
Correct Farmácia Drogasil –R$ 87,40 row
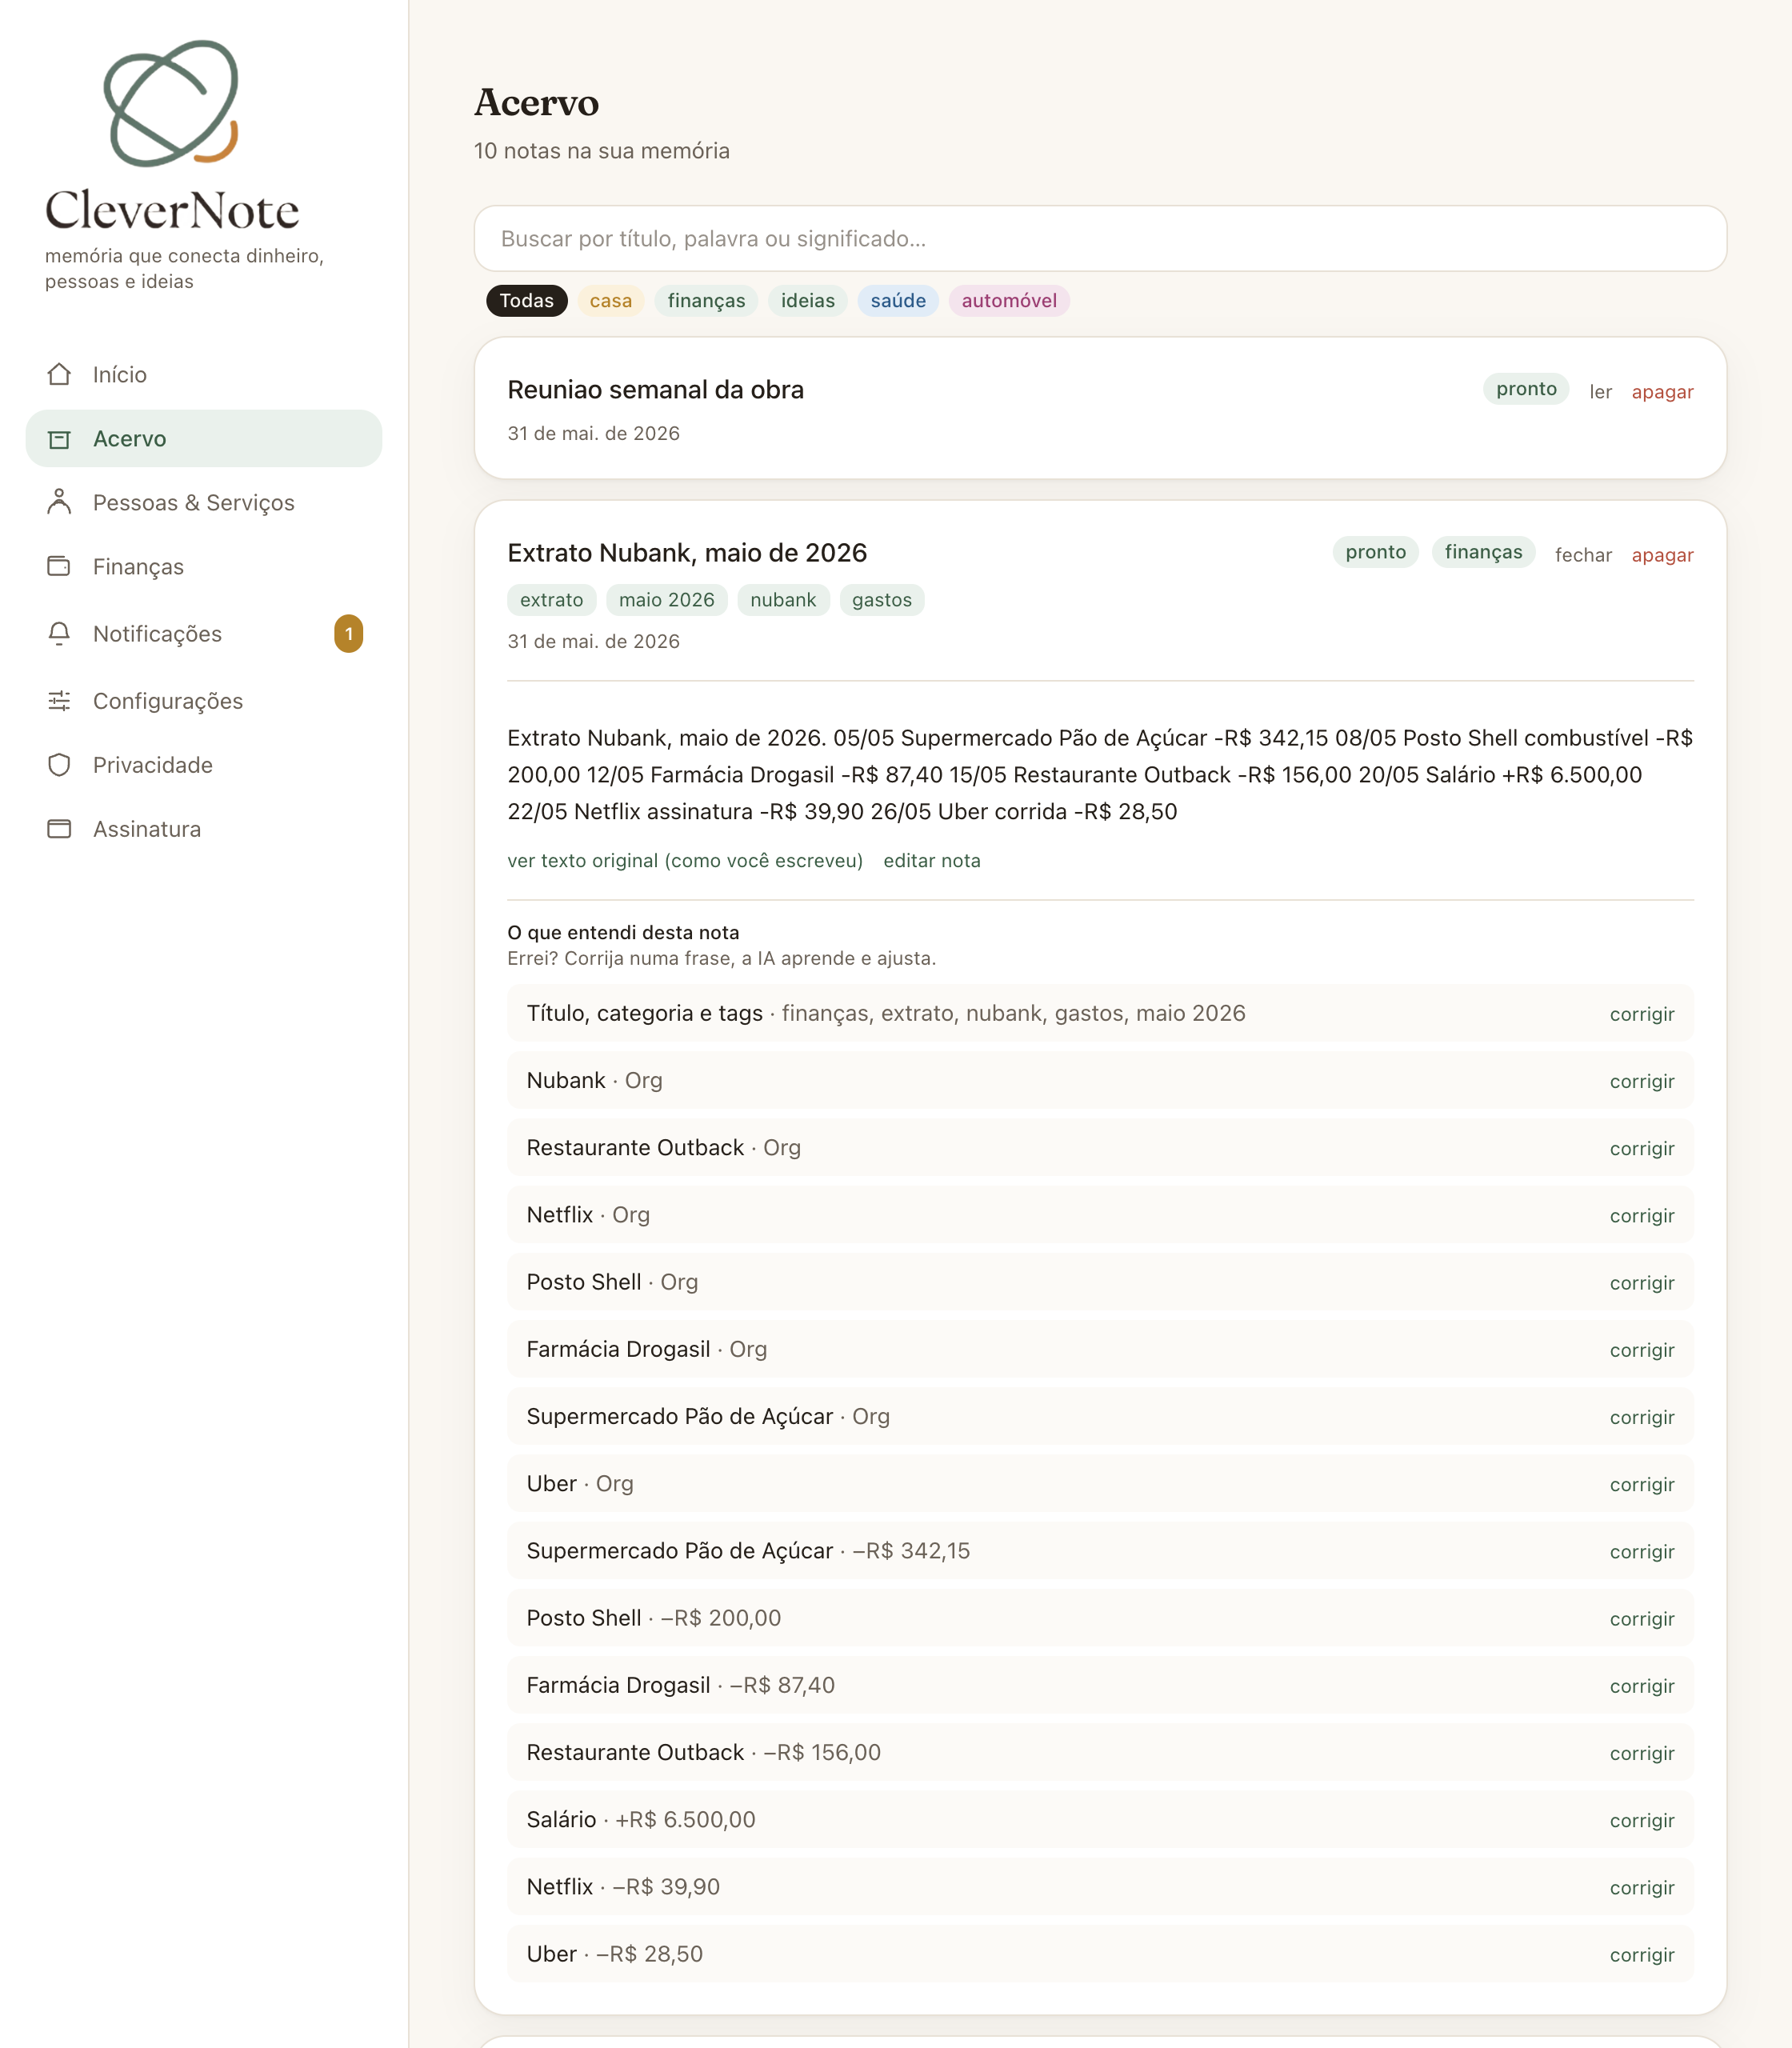[1642, 1685]
